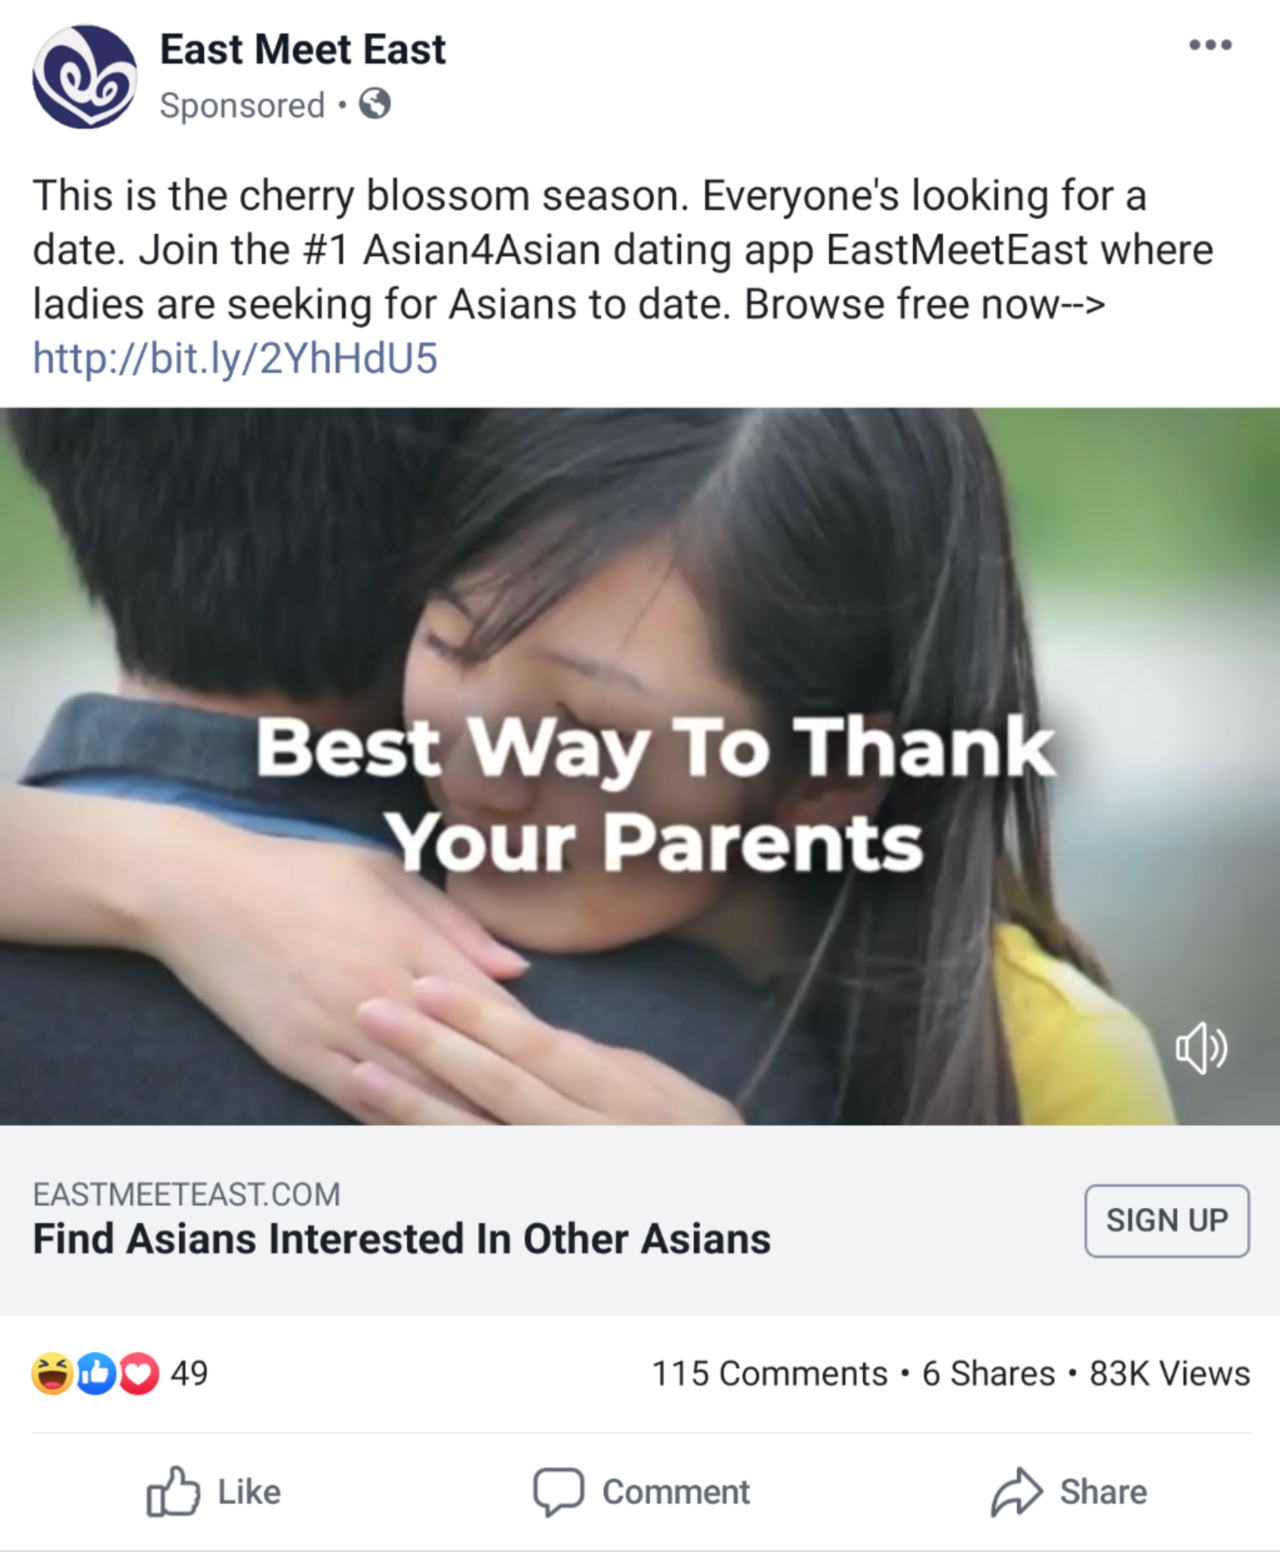The image size is (1280, 1552).
Task: Open the bit.ly/2YhHdU5 link
Action: point(235,358)
